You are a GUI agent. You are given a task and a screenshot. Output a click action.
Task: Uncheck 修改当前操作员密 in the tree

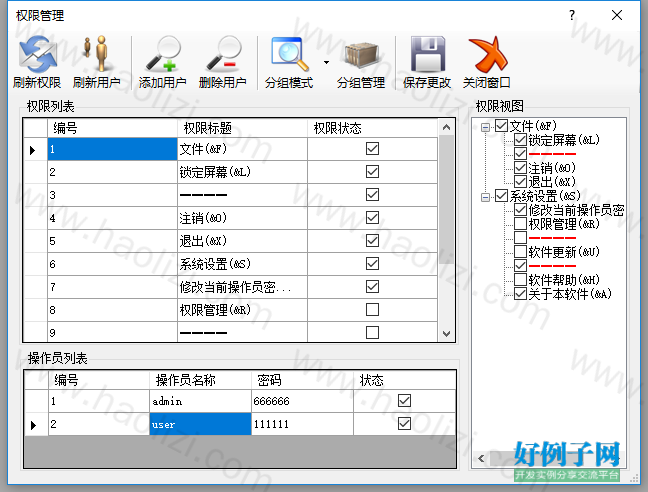coord(520,209)
